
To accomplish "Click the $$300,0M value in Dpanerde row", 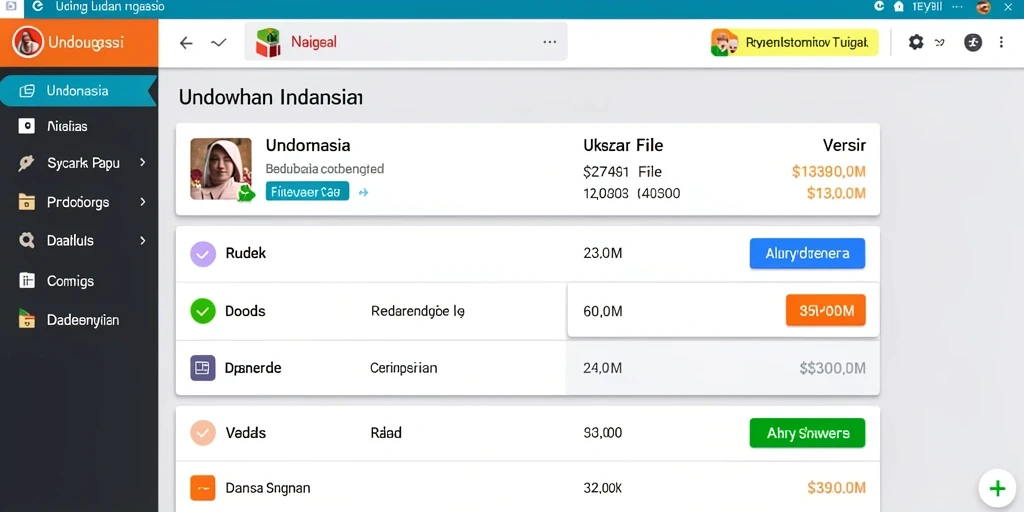I will coord(832,368).
